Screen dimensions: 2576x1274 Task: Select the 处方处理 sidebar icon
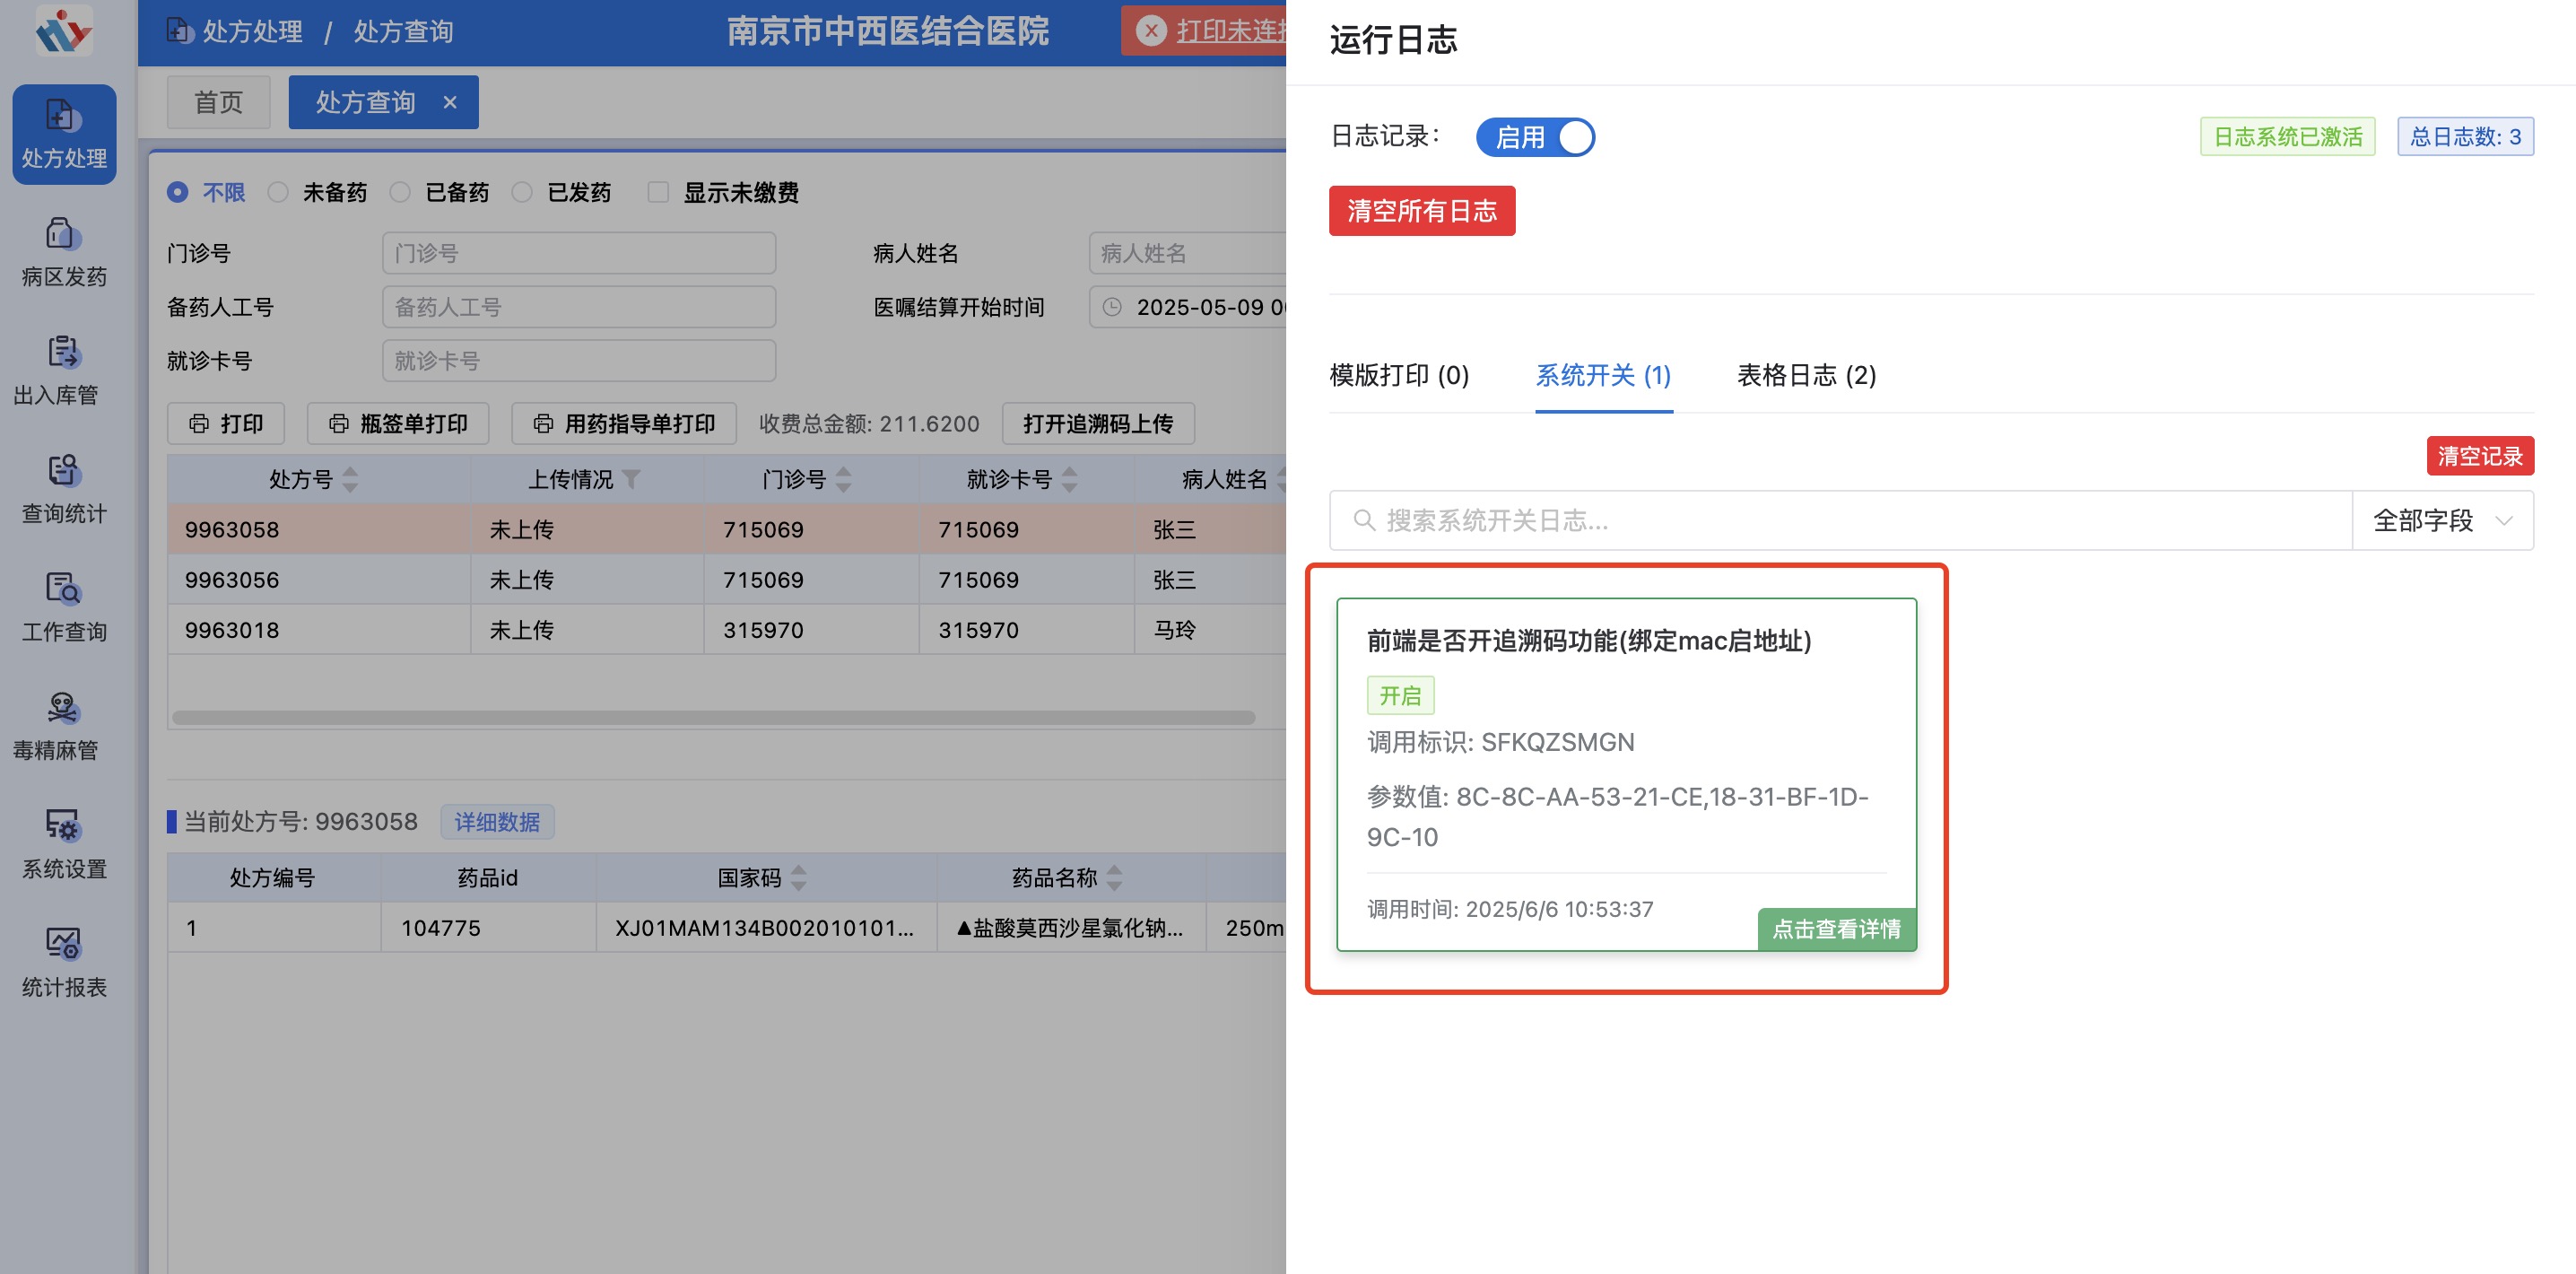tap(63, 133)
